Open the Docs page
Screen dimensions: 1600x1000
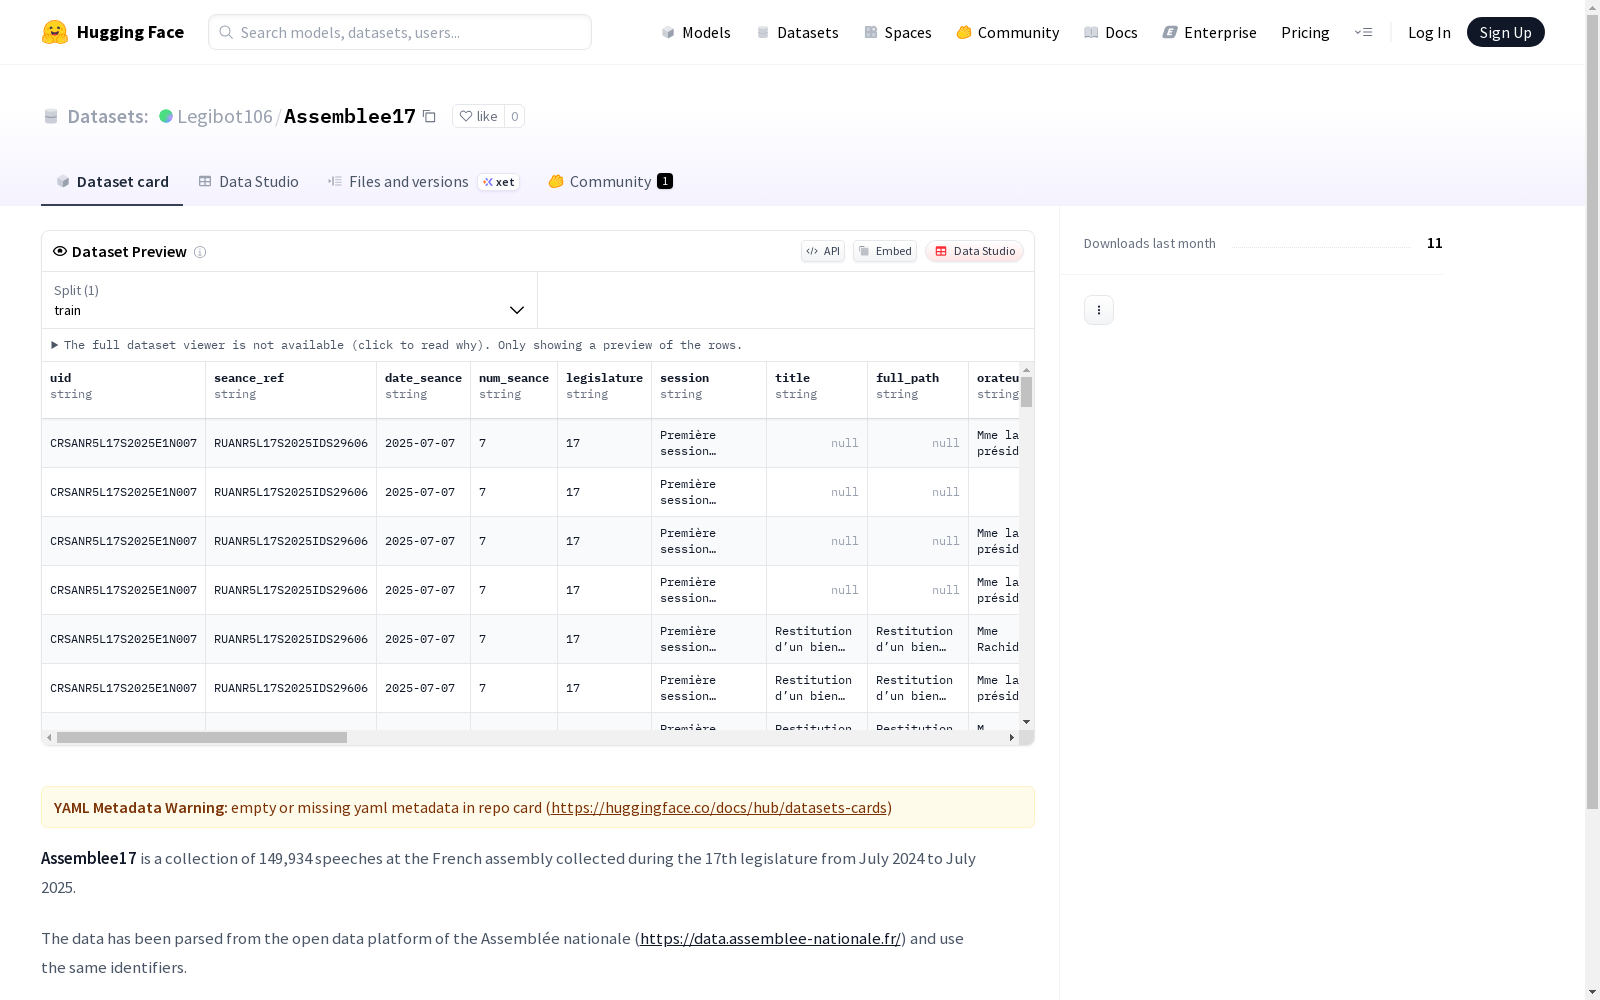(x=1111, y=32)
